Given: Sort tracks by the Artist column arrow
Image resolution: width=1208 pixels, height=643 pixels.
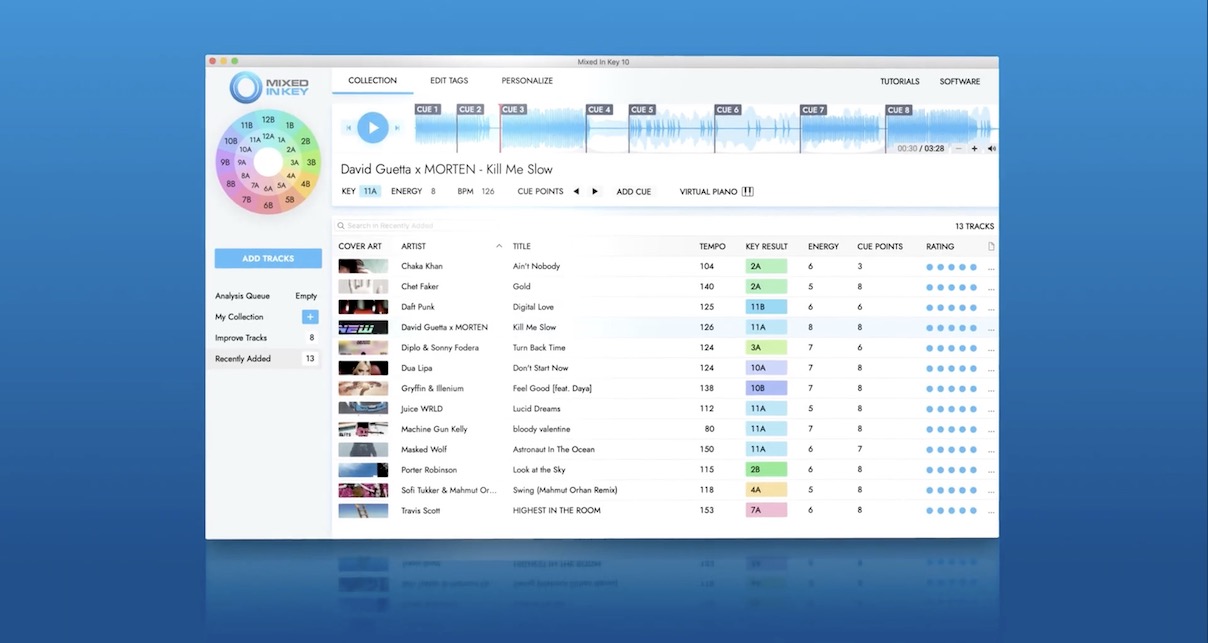Looking at the screenshot, I should point(499,246).
